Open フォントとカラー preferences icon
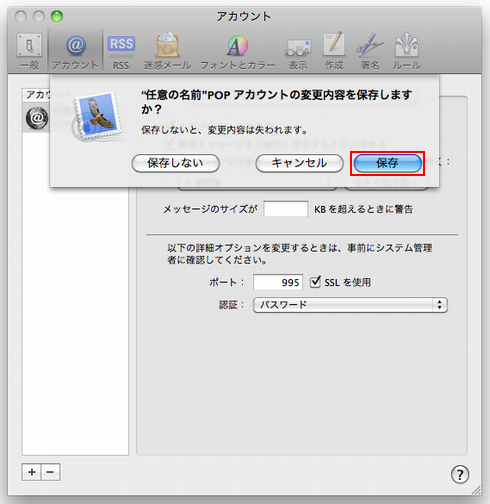490x504 pixels. point(238,51)
